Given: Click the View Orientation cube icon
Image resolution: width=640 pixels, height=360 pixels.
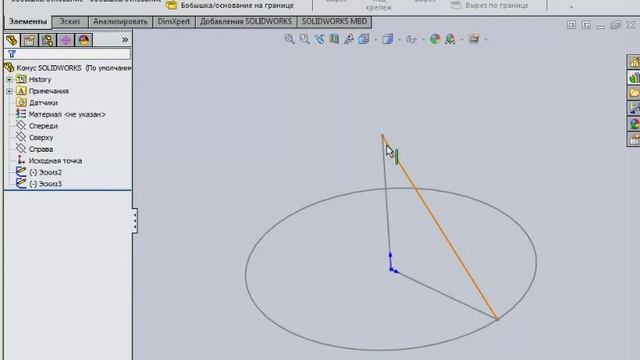Looking at the screenshot, I should [364, 39].
